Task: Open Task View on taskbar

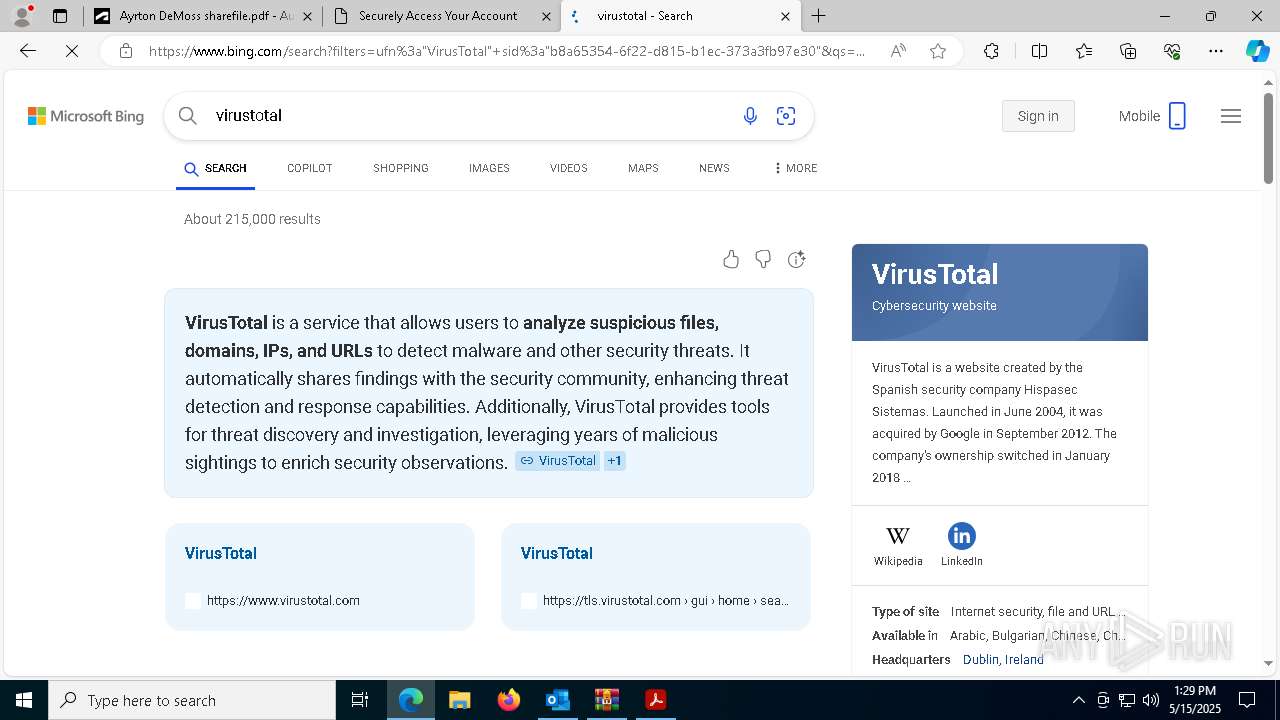Action: [x=360, y=700]
